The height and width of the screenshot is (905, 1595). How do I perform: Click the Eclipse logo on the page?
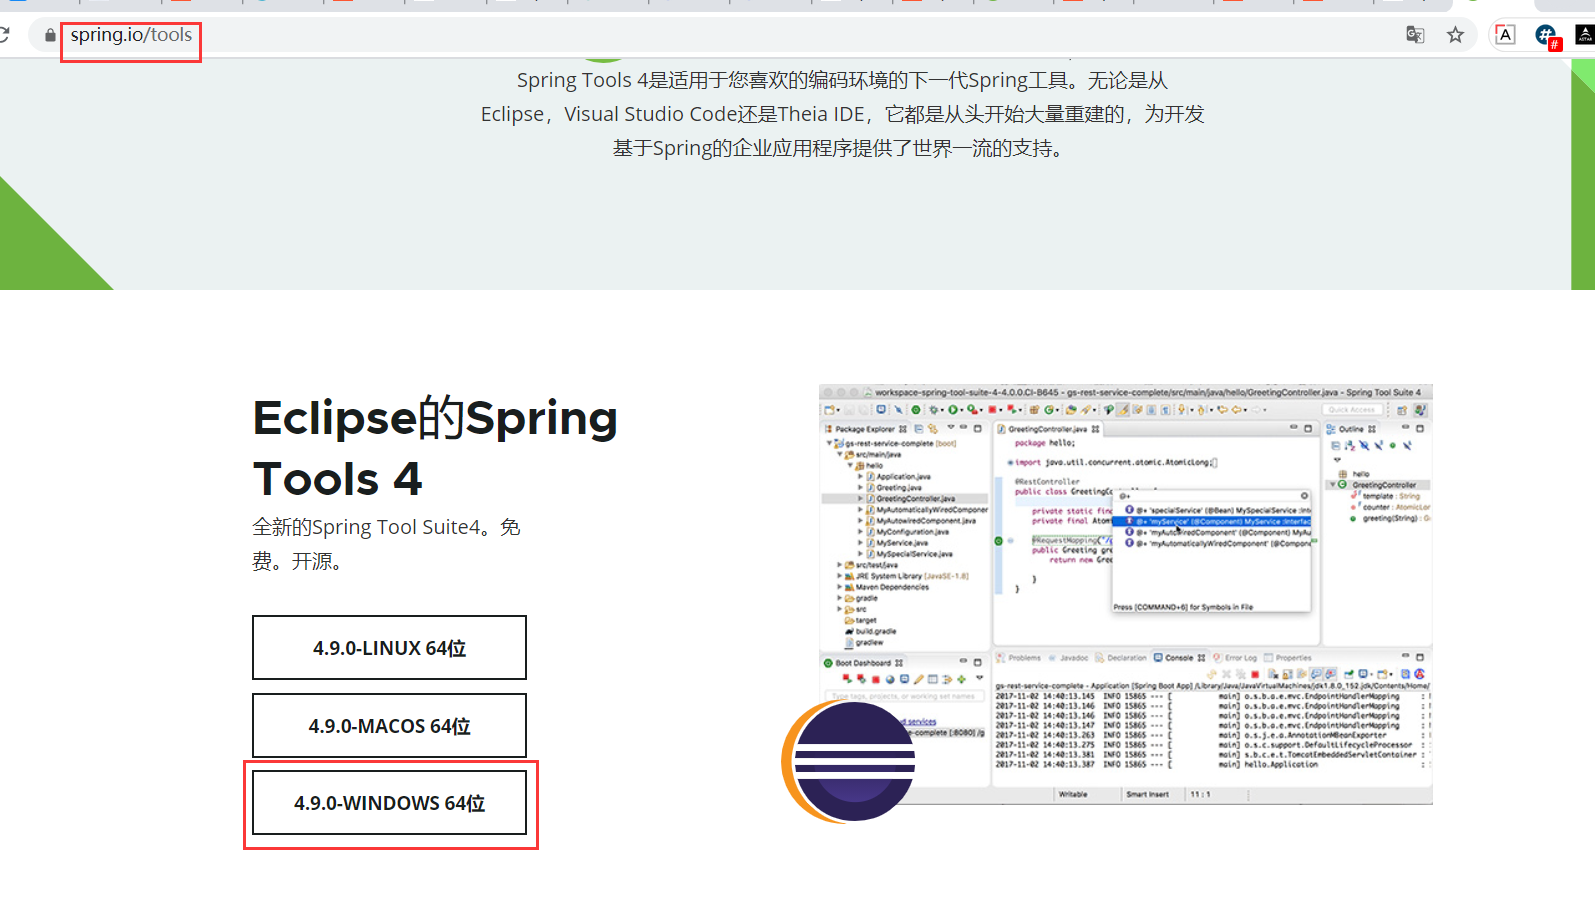point(848,762)
